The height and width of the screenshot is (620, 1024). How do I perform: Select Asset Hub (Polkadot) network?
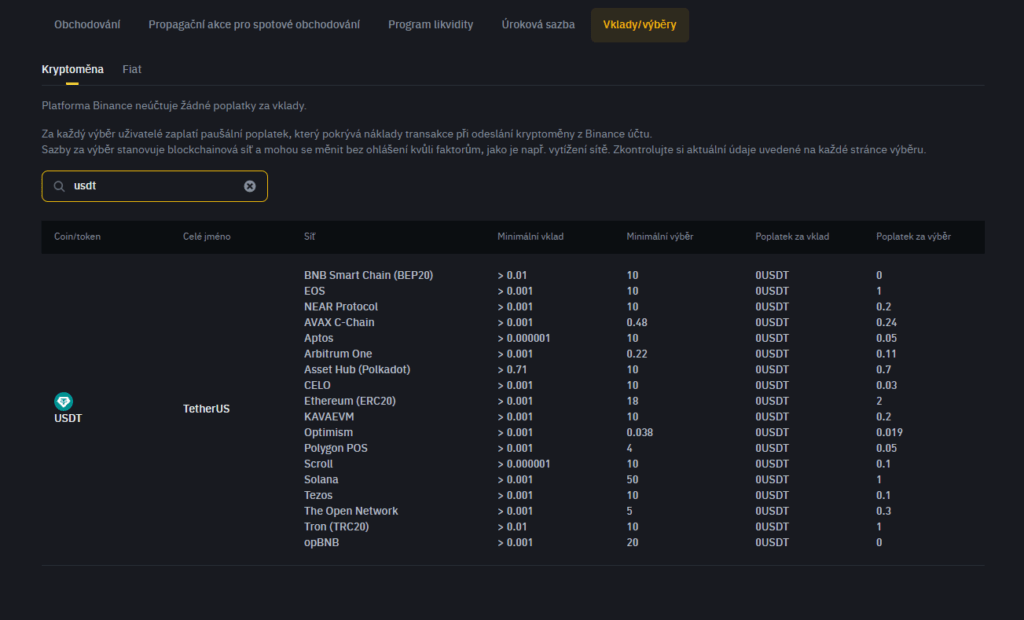pos(357,369)
